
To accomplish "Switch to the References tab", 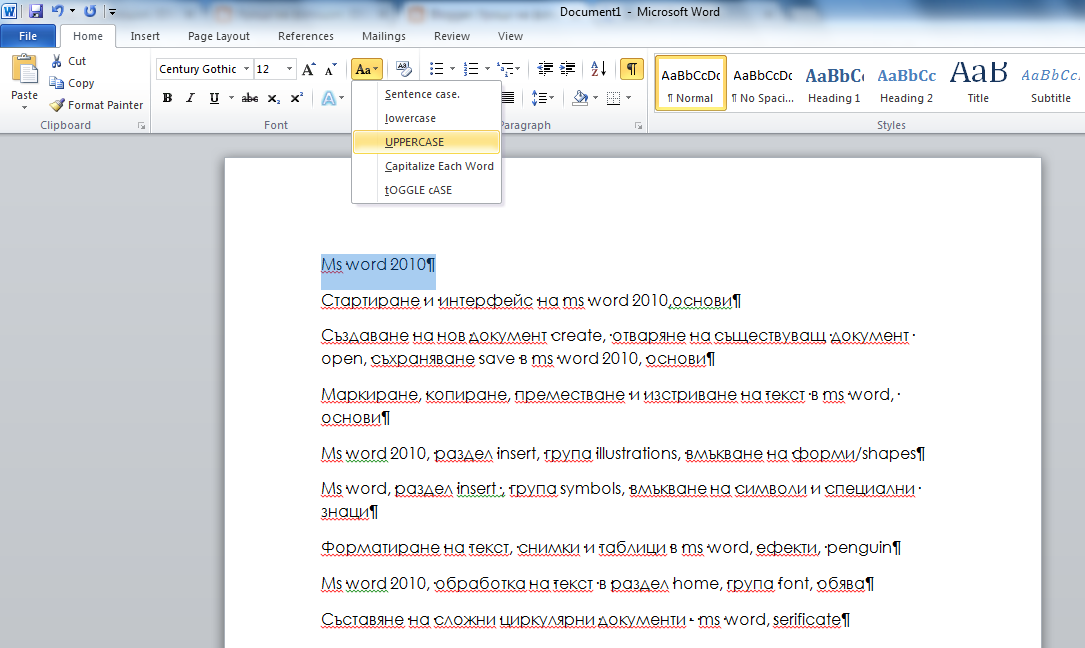I will (306, 36).
